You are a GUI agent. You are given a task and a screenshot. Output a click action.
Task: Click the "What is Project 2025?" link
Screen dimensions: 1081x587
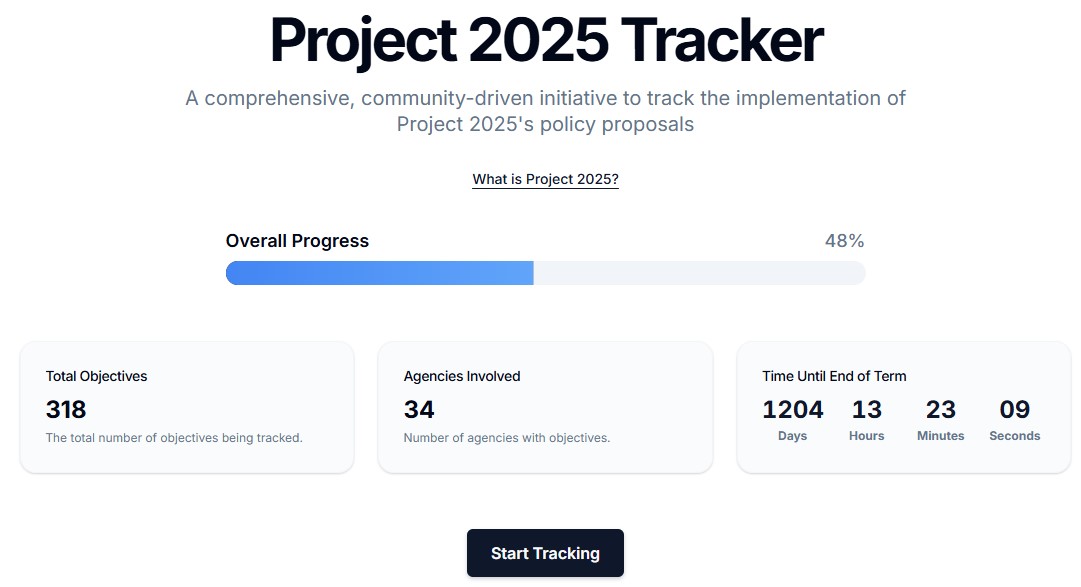545,180
